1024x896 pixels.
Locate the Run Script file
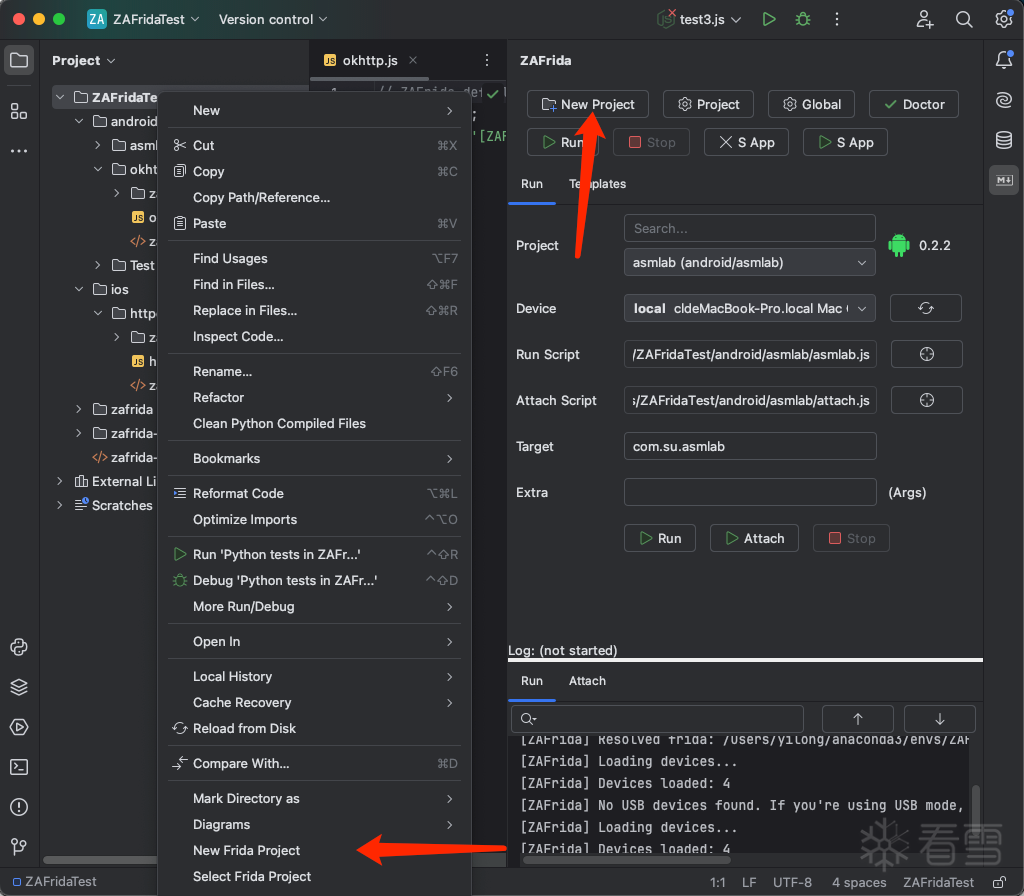(925, 354)
